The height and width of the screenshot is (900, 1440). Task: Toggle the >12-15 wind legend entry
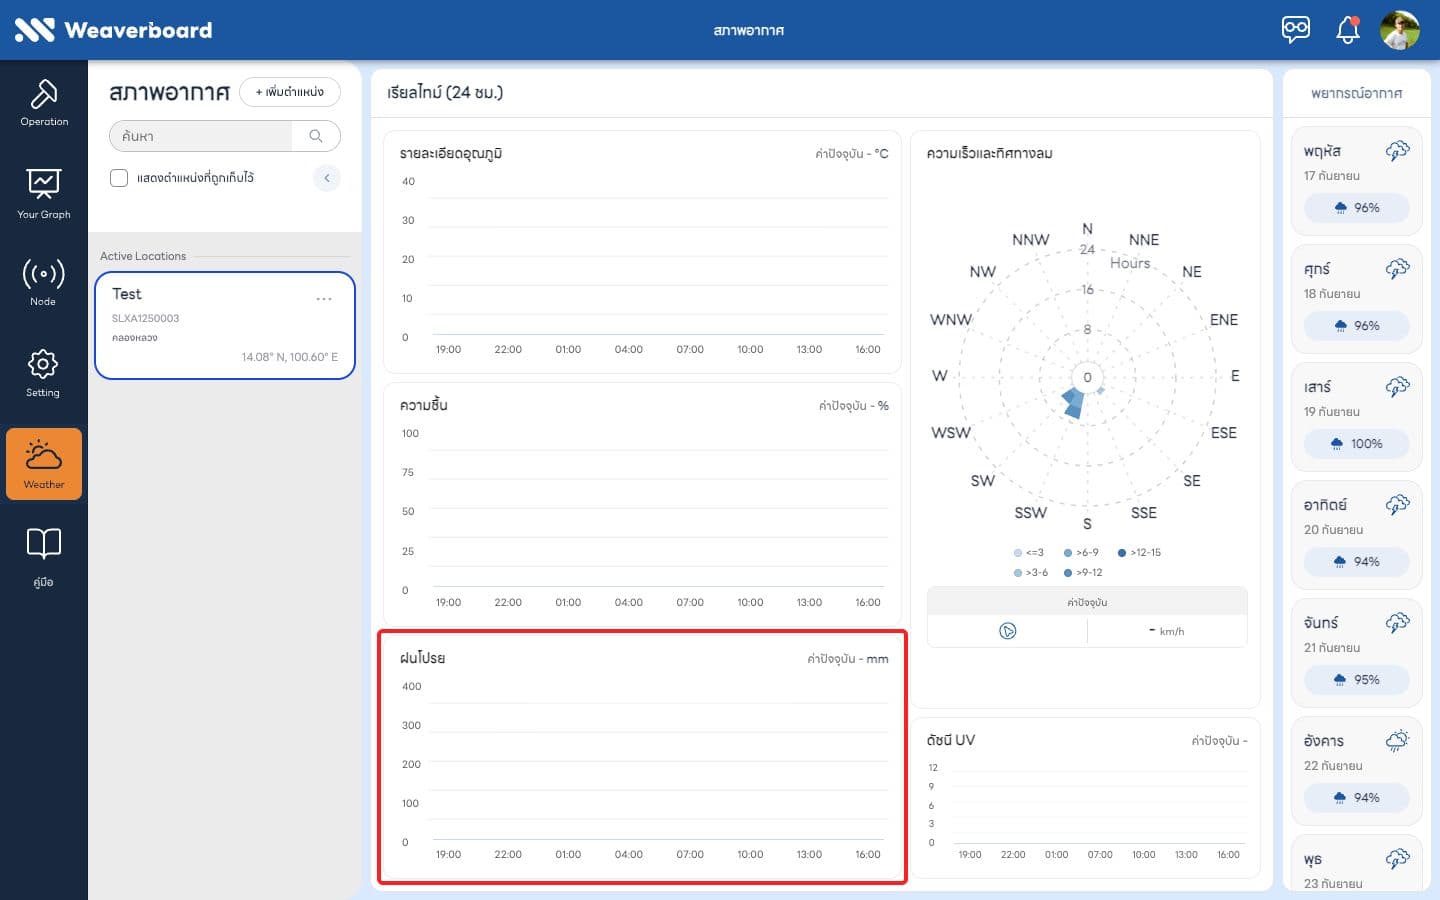tap(1139, 552)
